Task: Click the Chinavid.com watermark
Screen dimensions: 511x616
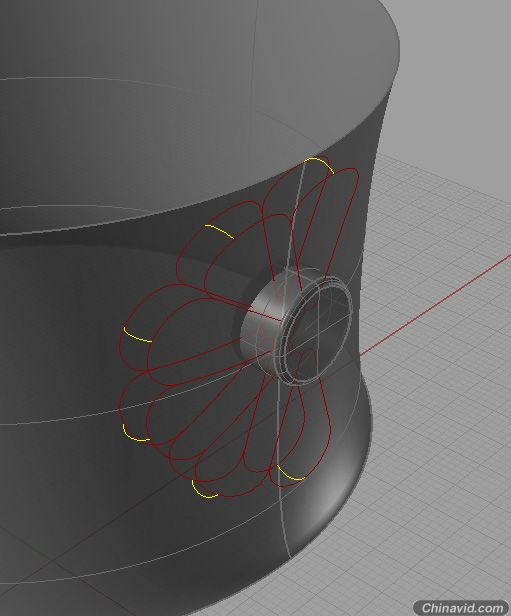Action: [x=462, y=607]
